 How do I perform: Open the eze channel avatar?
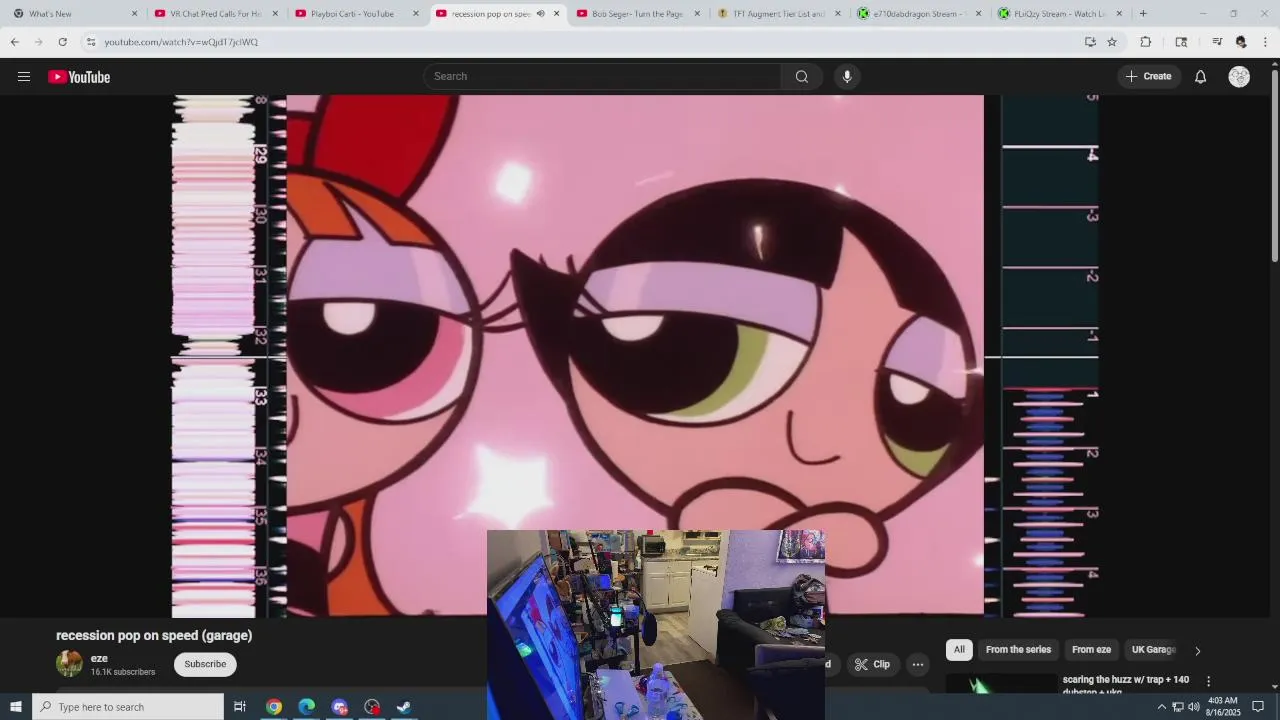[69, 664]
